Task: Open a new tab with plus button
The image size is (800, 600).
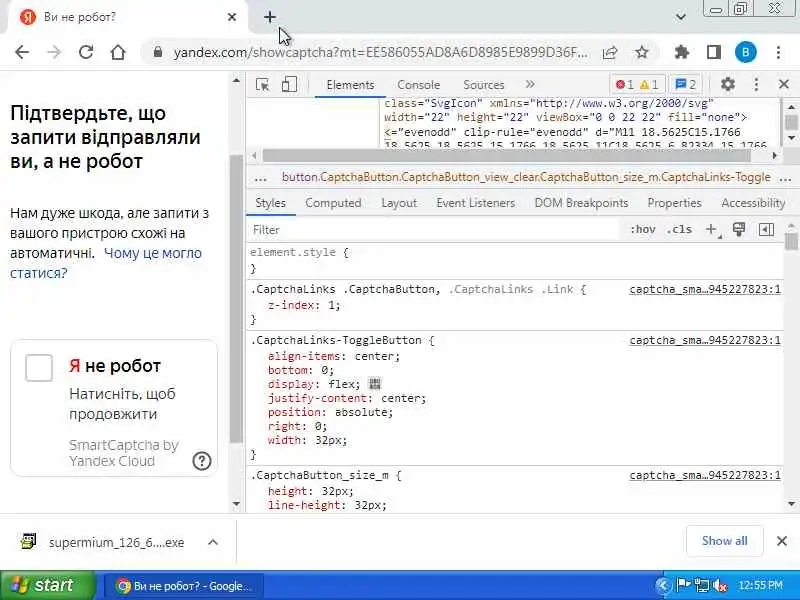Action: (270, 17)
